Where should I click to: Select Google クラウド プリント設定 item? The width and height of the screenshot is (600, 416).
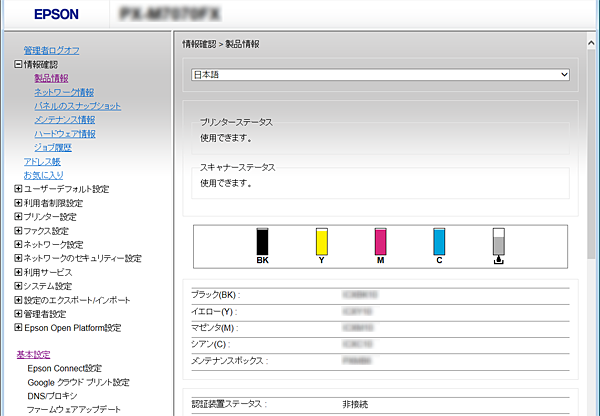[x=78, y=382]
